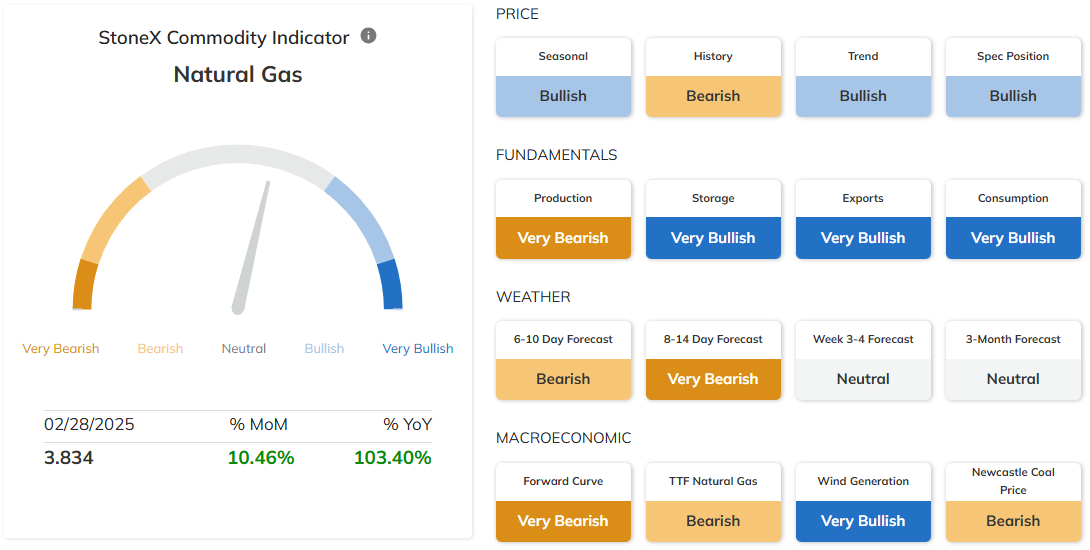Screen dimensions: 1090x550
Task: Click the 103.40% YoY value
Action: [x=393, y=458]
